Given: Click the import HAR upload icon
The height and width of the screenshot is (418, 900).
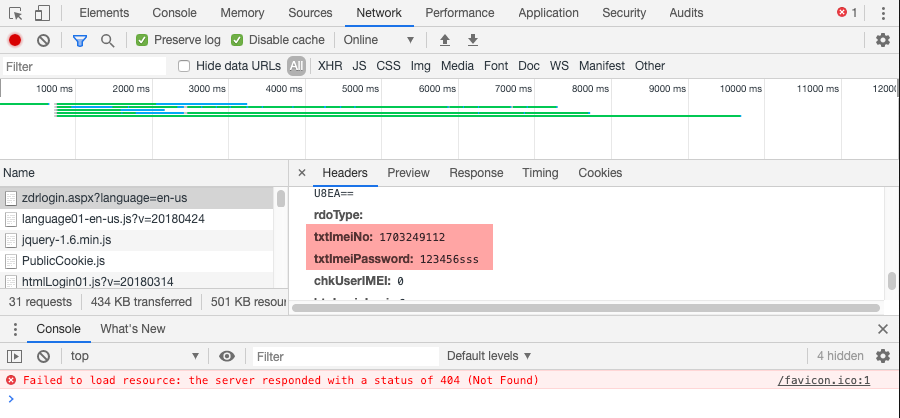Looking at the screenshot, I should tap(446, 40).
